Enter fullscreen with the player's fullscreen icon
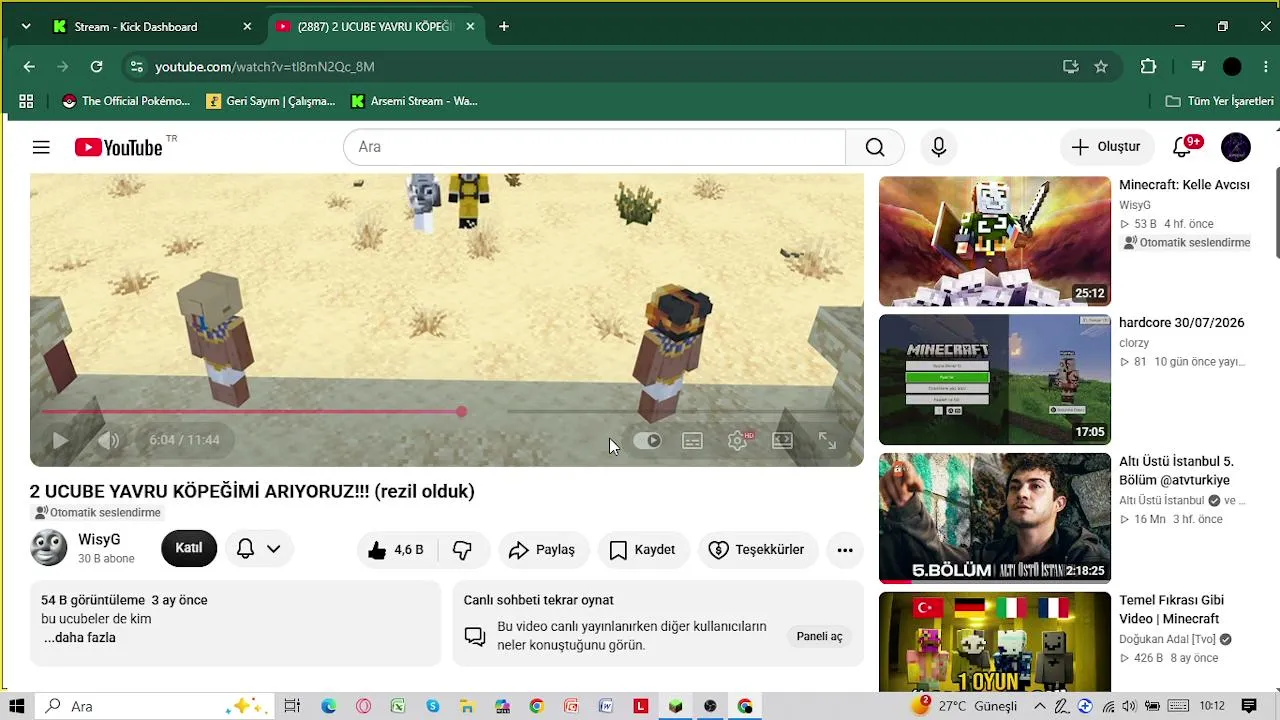This screenshot has width=1280, height=720. click(827, 440)
